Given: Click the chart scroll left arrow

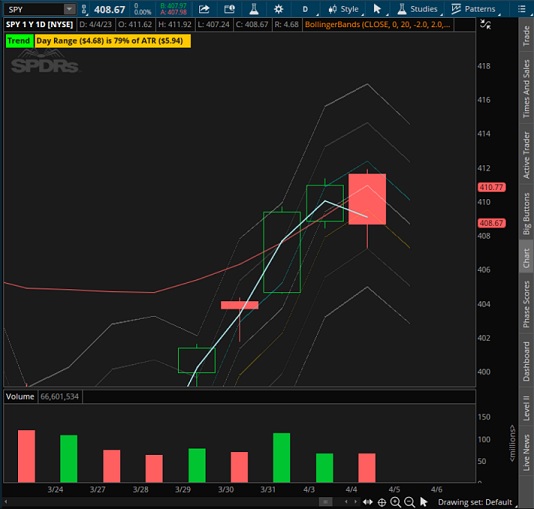Looking at the screenshot, I should (346, 502).
